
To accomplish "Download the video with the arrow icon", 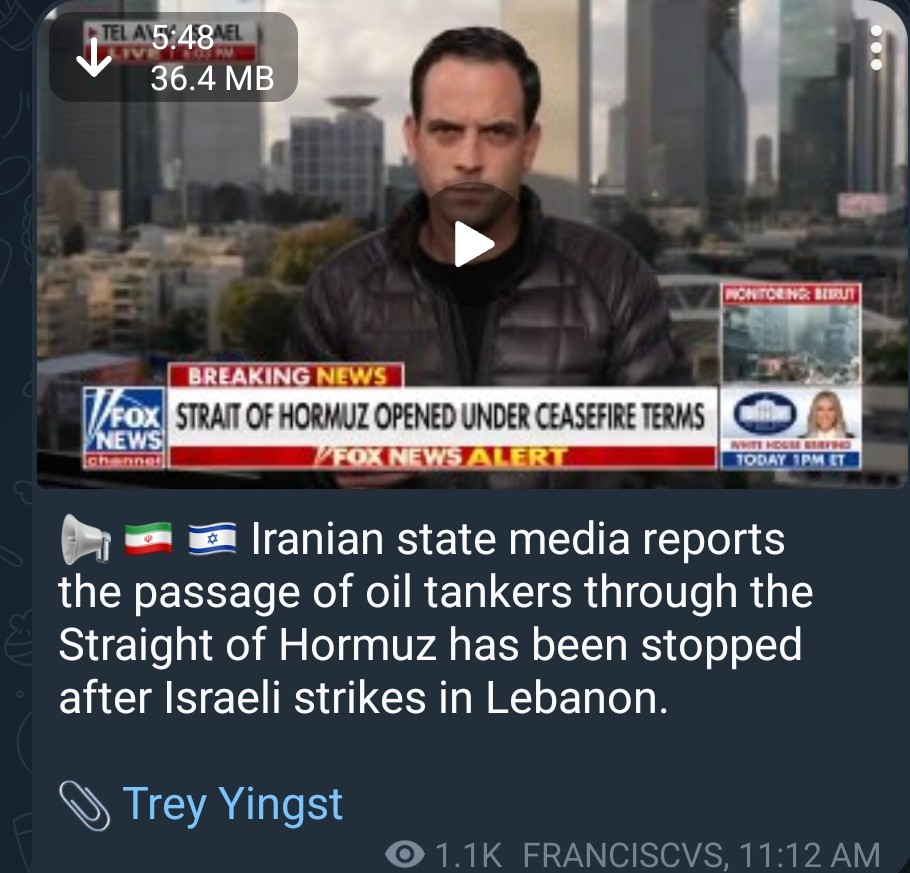I will click(x=94, y=57).
